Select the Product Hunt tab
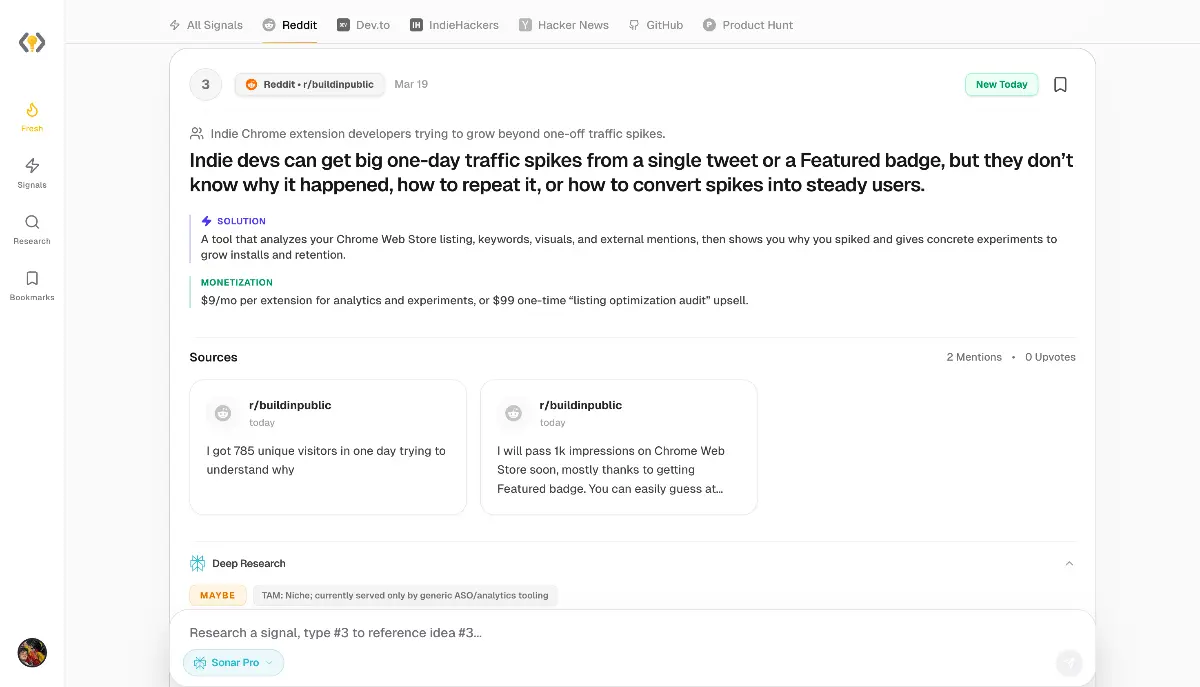Image resolution: width=1200 pixels, height=687 pixels. click(748, 25)
